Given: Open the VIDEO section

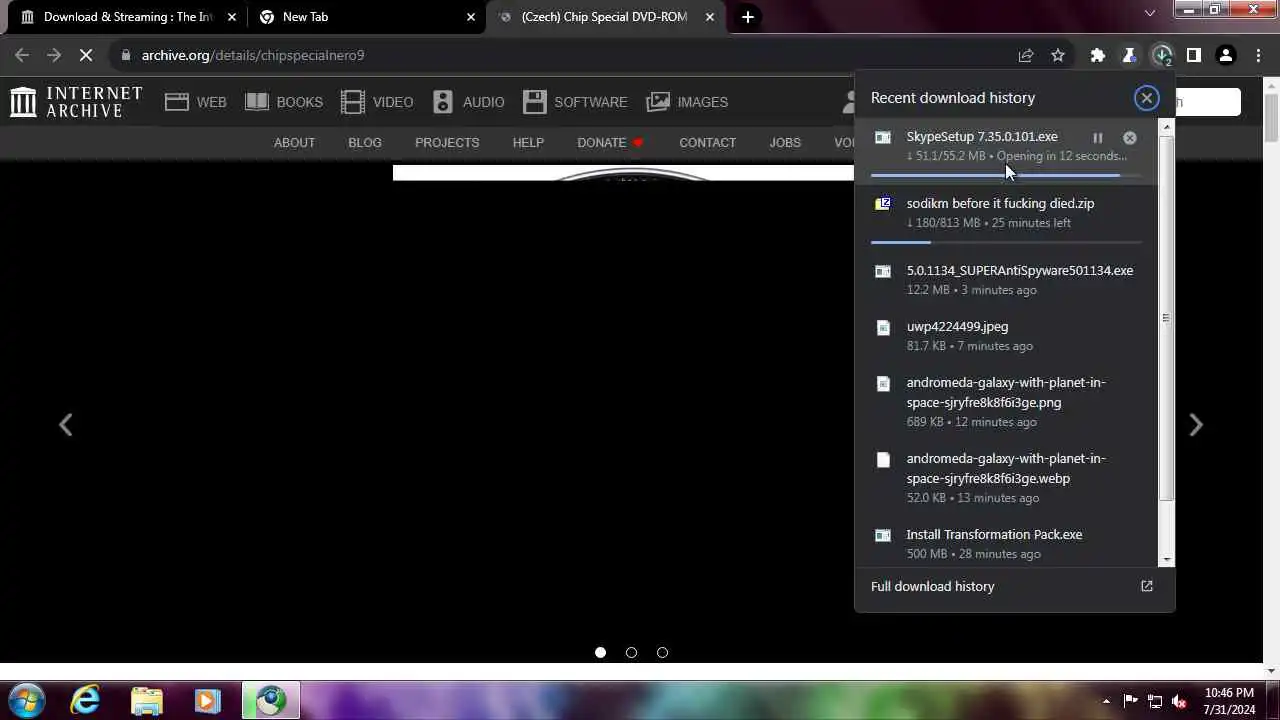Looking at the screenshot, I should tap(377, 102).
